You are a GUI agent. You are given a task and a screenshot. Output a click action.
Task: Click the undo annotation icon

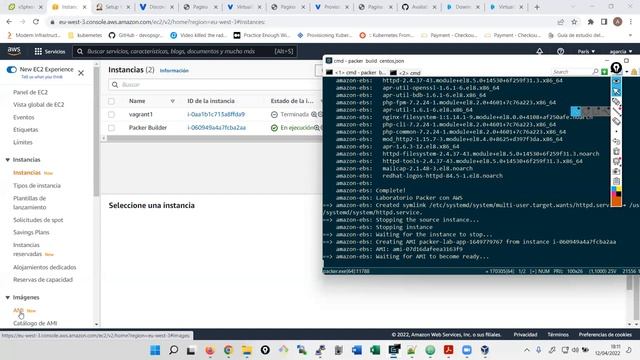click(x=616, y=141)
